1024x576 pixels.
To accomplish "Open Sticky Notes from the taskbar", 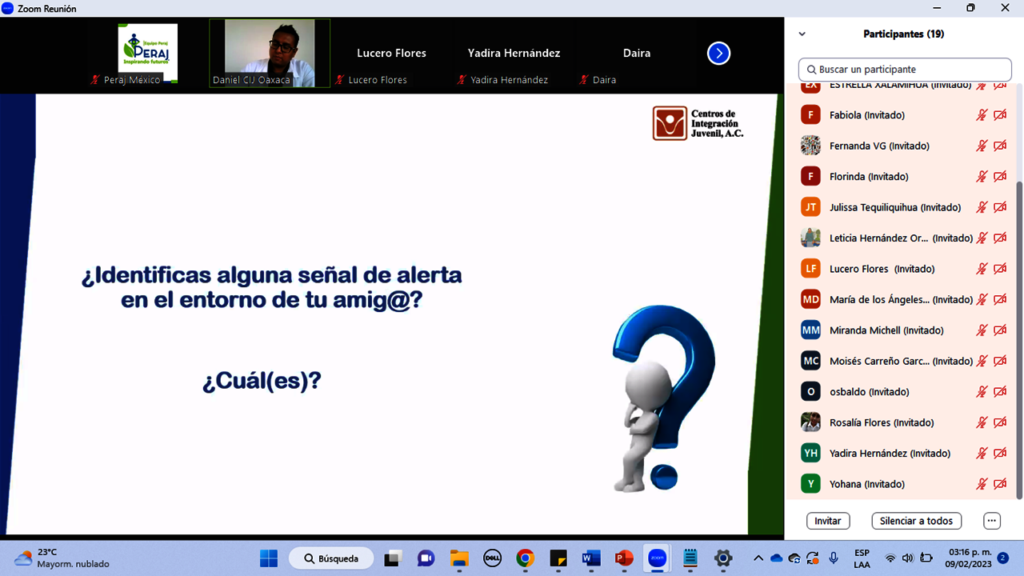I will tap(558, 558).
